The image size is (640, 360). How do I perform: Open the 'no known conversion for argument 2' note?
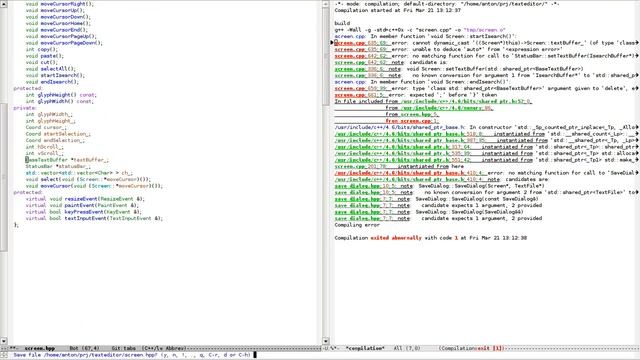(x=373, y=193)
